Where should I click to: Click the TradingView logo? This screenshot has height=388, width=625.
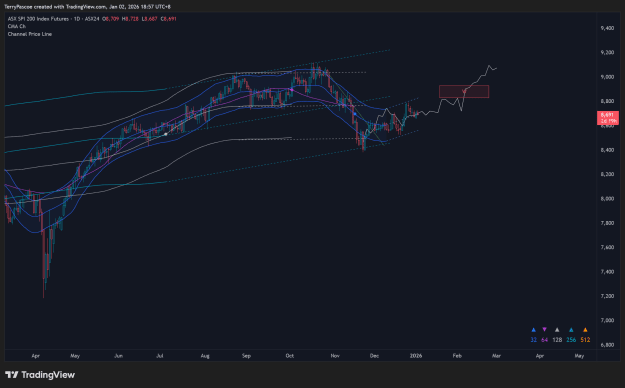(40, 375)
